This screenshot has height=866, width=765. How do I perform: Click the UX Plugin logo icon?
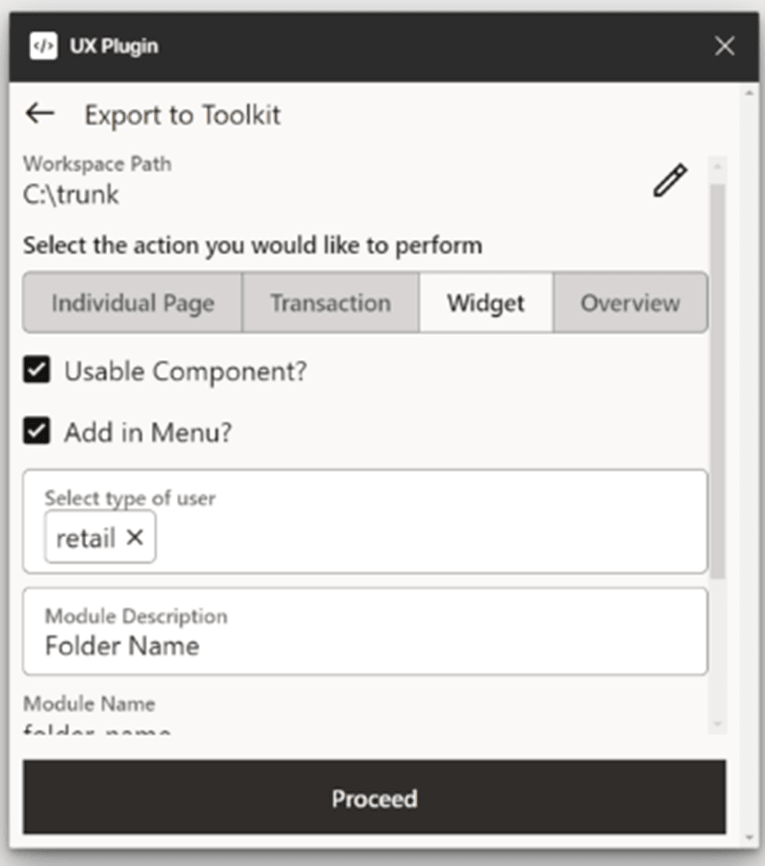43,46
